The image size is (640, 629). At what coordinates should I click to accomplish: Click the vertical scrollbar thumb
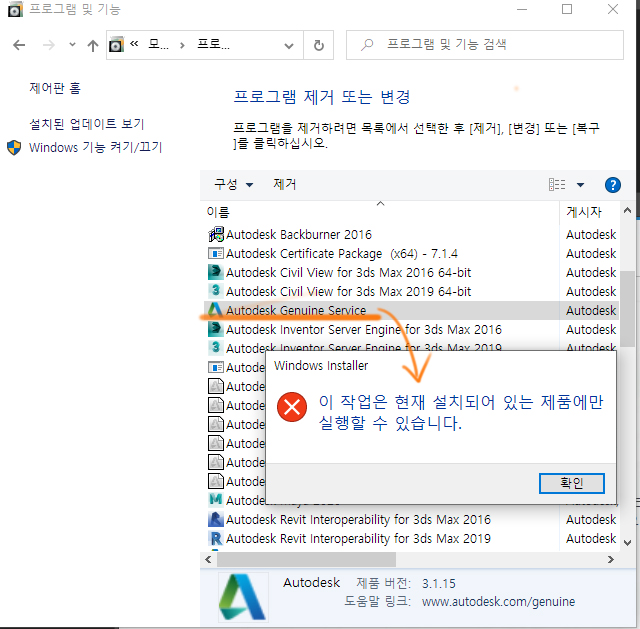(628, 309)
